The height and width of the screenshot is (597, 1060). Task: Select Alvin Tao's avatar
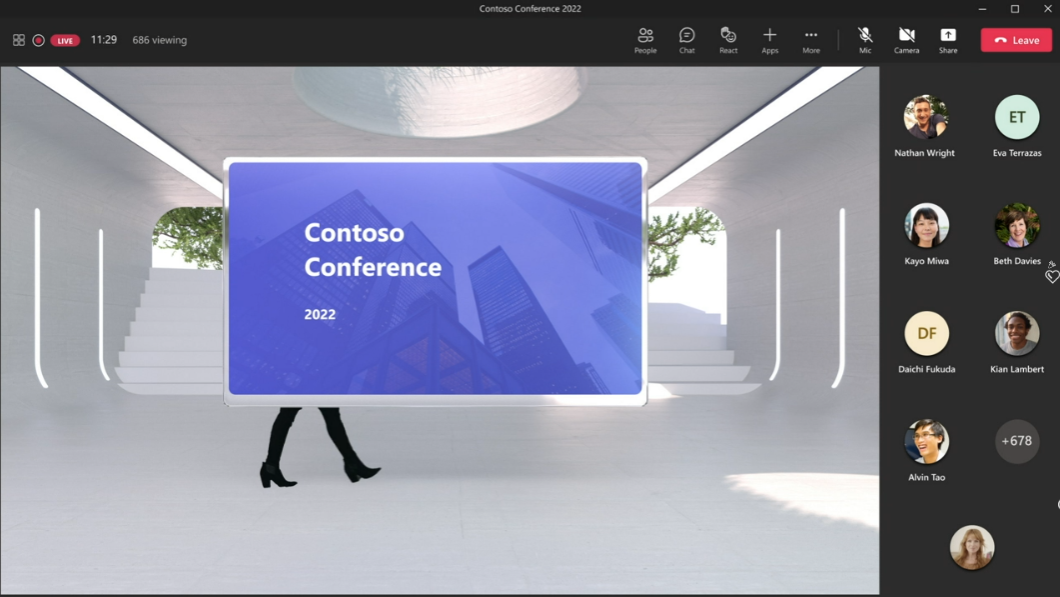click(926, 441)
